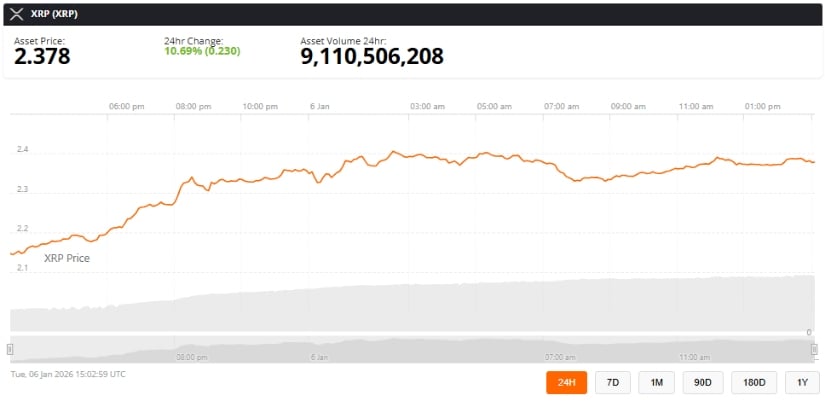Click the 24hr asset volume number
This screenshot has width=825, height=401.
point(372,56)
